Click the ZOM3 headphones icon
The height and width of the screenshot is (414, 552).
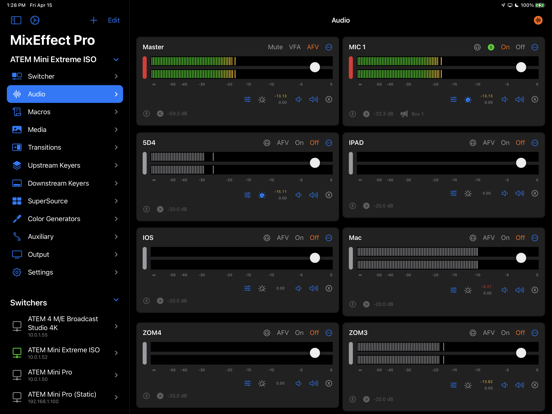tap(473, 333)
